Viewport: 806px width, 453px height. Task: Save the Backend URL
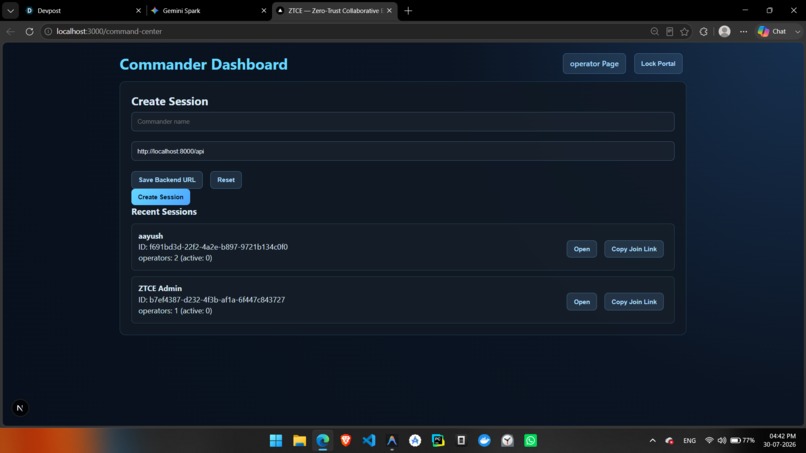point(167,180)
